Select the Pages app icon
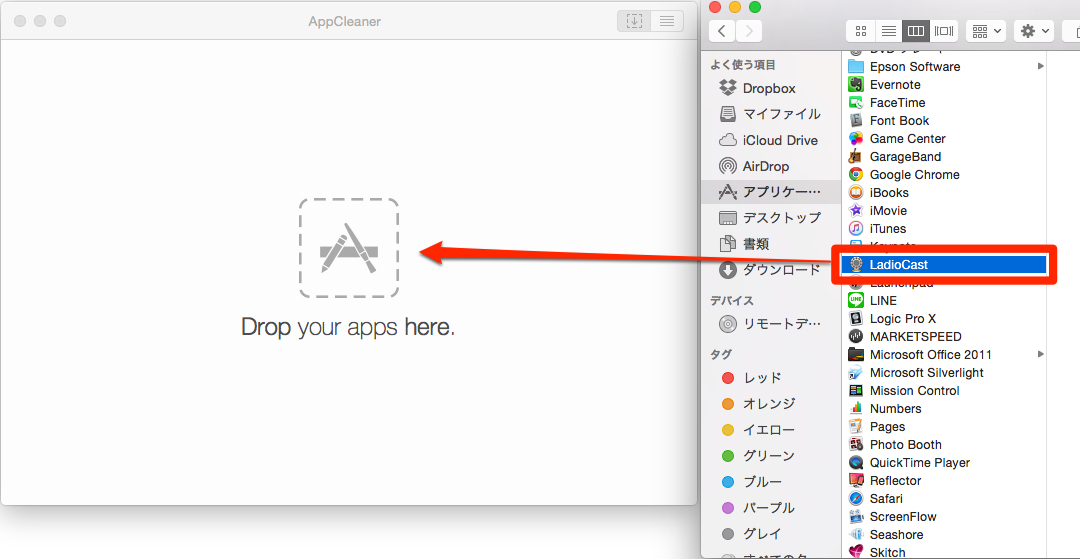The height and width of the screenshot is (559, 1080). (x=856, y=426)
